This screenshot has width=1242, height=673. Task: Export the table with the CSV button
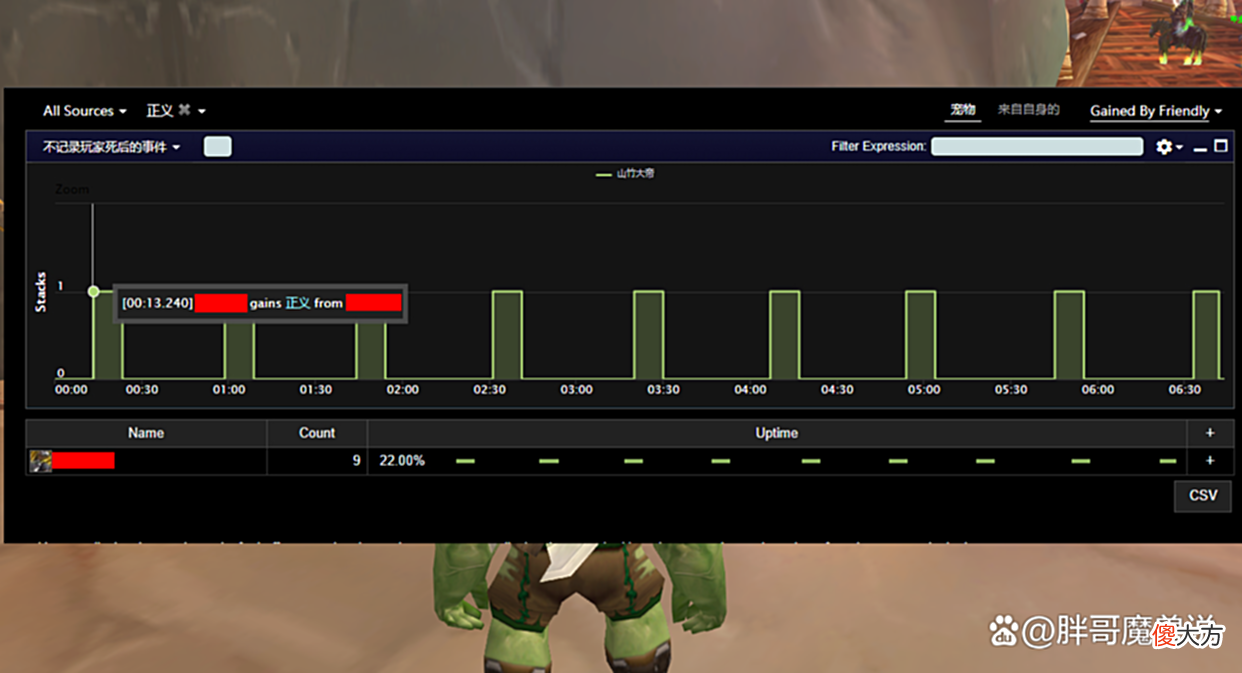pos(1203,495)
